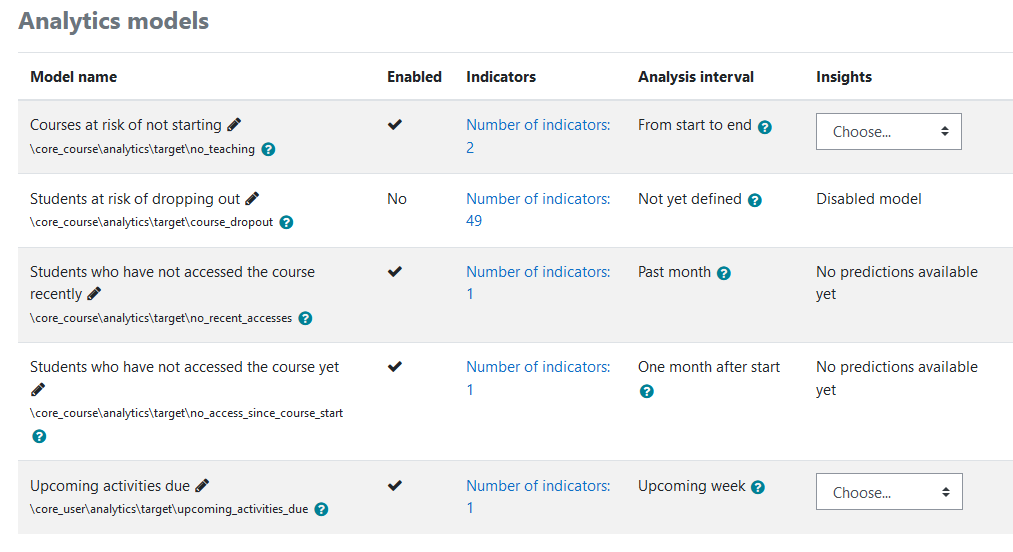This screenshot has height=552, width=1013.
Task: Click pencil icon for 'not accessed the course yet' model
Action: click(38, 390)
